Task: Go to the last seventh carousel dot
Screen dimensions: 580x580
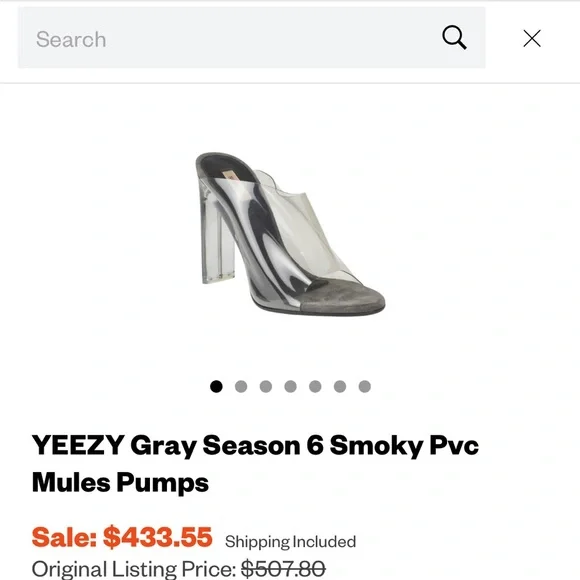Action: click(x=365, y=387)
